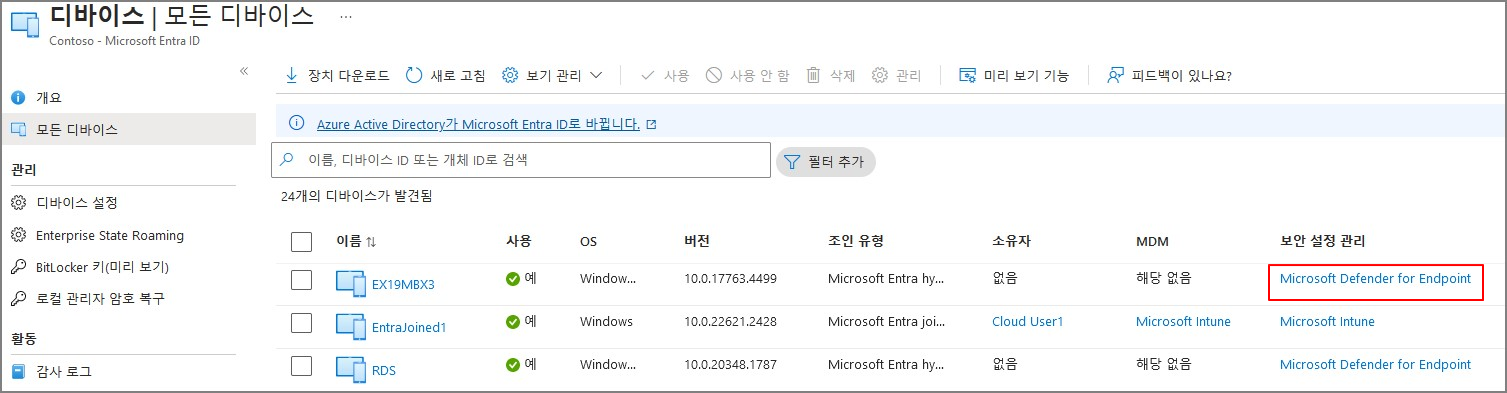The width and height of the screenshot is (1507, 393).
Task: Sort by 이름 column header
Action: 356,241
